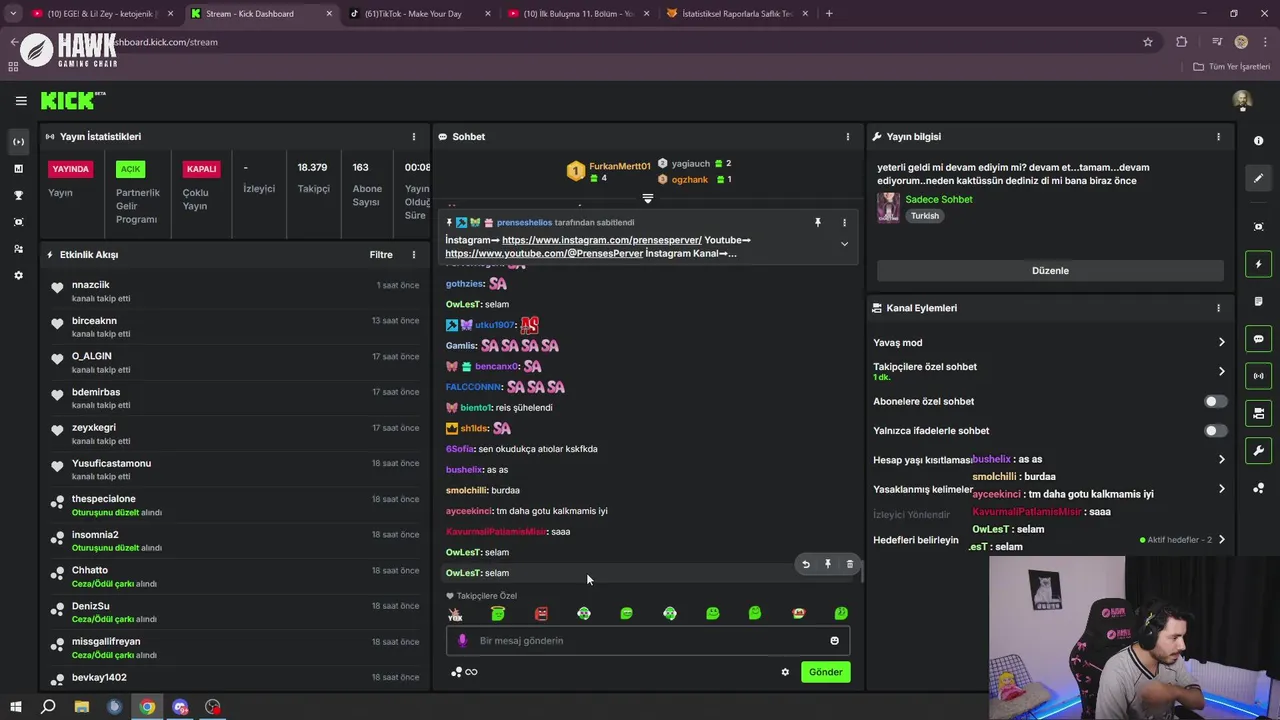Bookmark this page with star icon
Viewport: 1280px width, 720px height.
tap(1148, 42)
